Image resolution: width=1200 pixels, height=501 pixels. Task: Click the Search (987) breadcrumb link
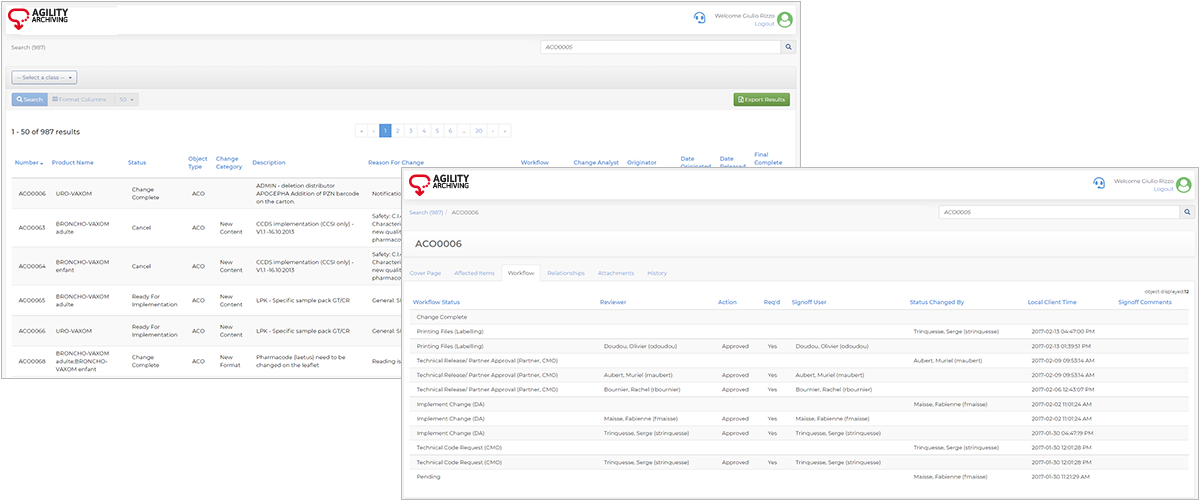(x=426, y=212)
